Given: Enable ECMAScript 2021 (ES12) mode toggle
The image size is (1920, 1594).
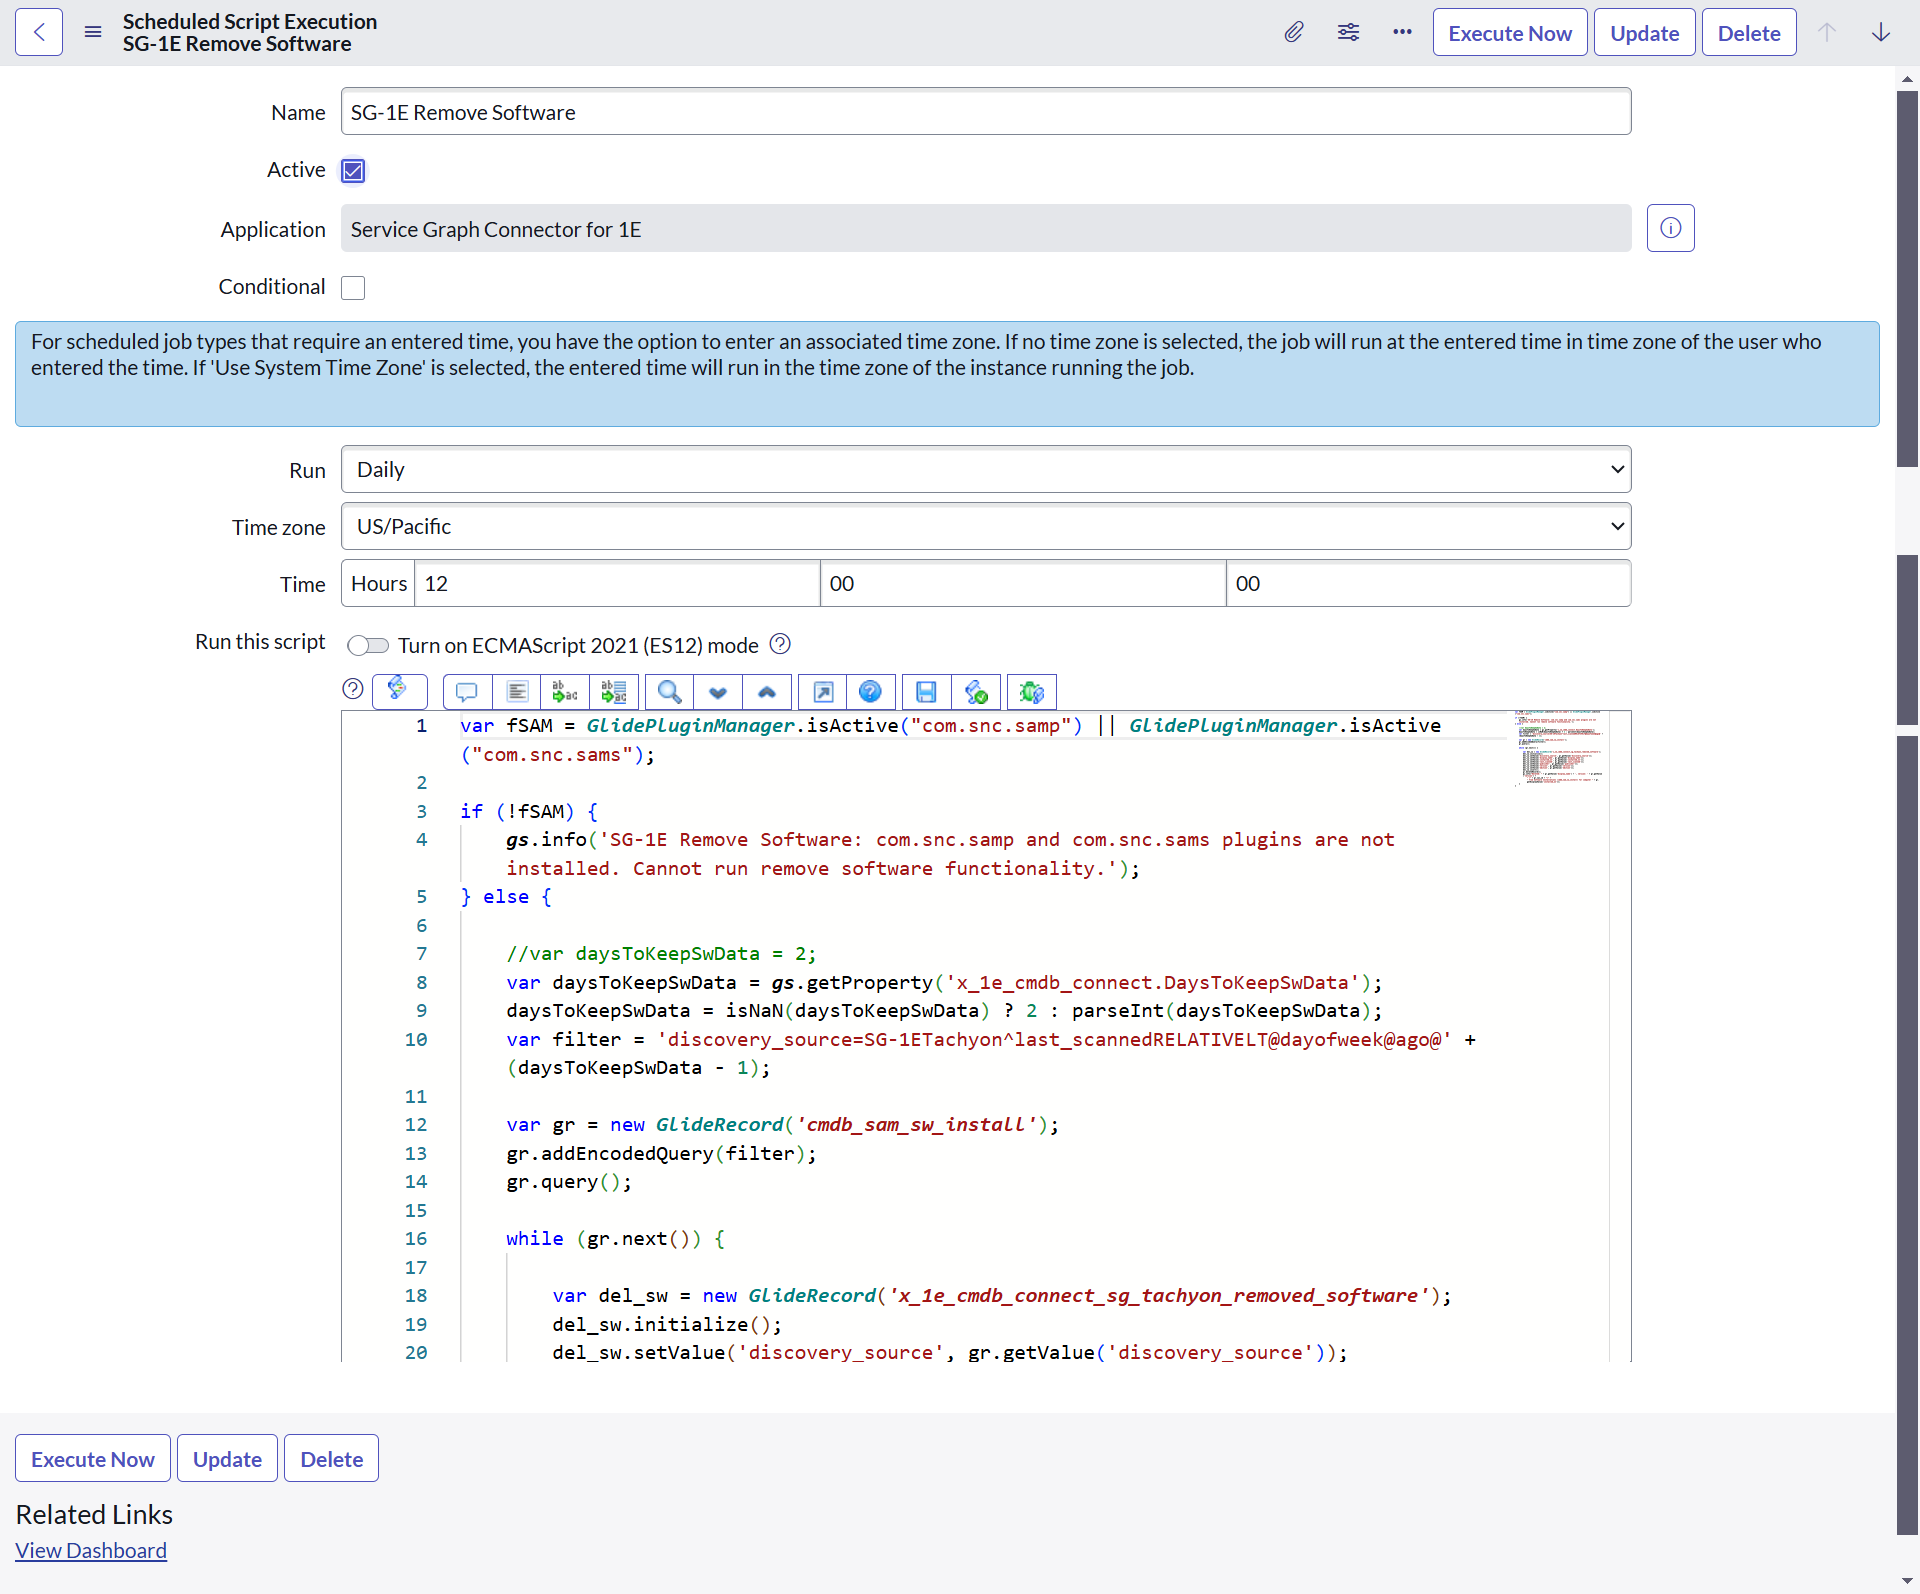Looking at the screenshot, I should click(368, 645).
